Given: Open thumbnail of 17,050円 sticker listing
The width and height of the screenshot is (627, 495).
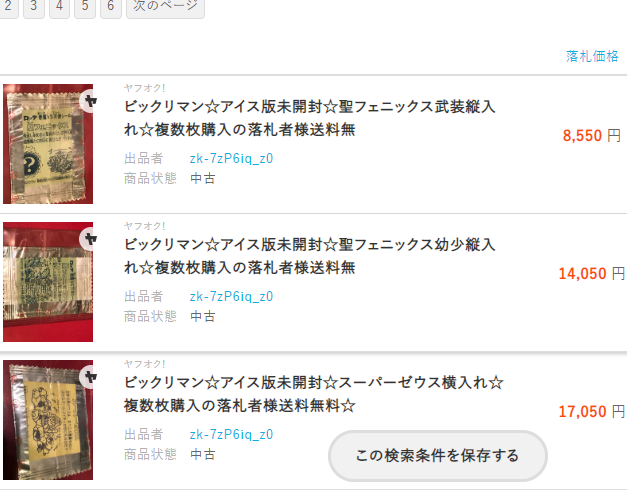Looking at the screenshot, I should point(48,420).
